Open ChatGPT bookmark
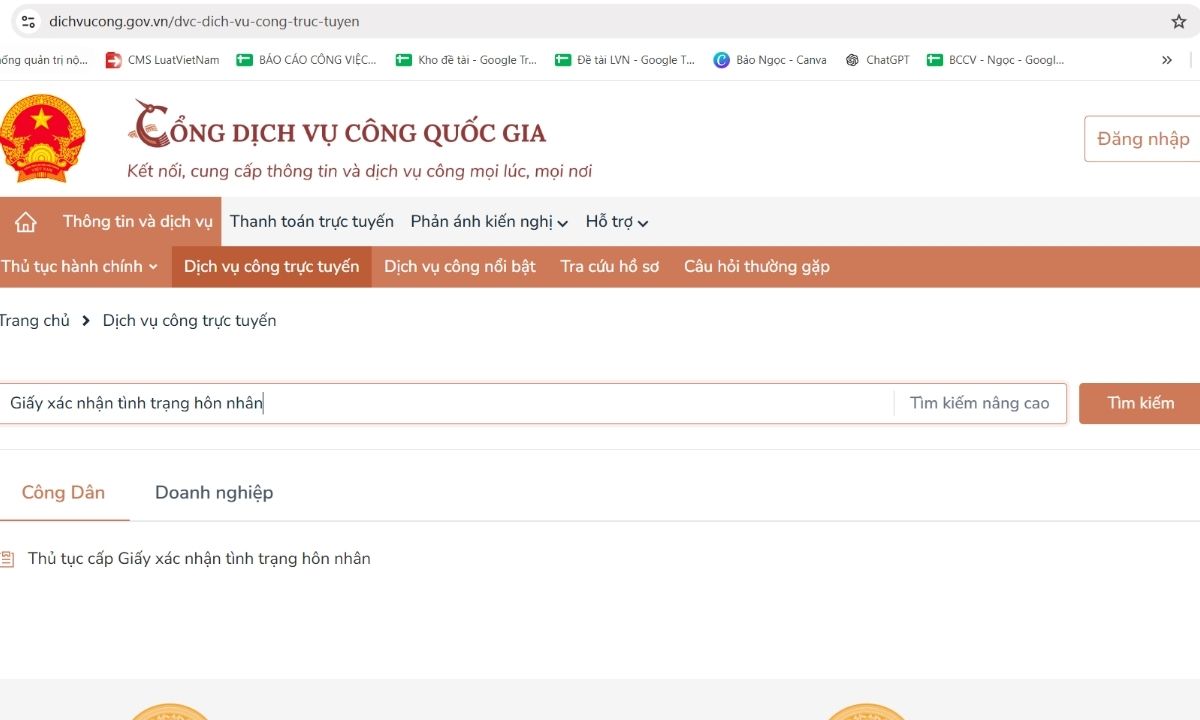This screenshot has height=720, width=1200. (877, 60)
